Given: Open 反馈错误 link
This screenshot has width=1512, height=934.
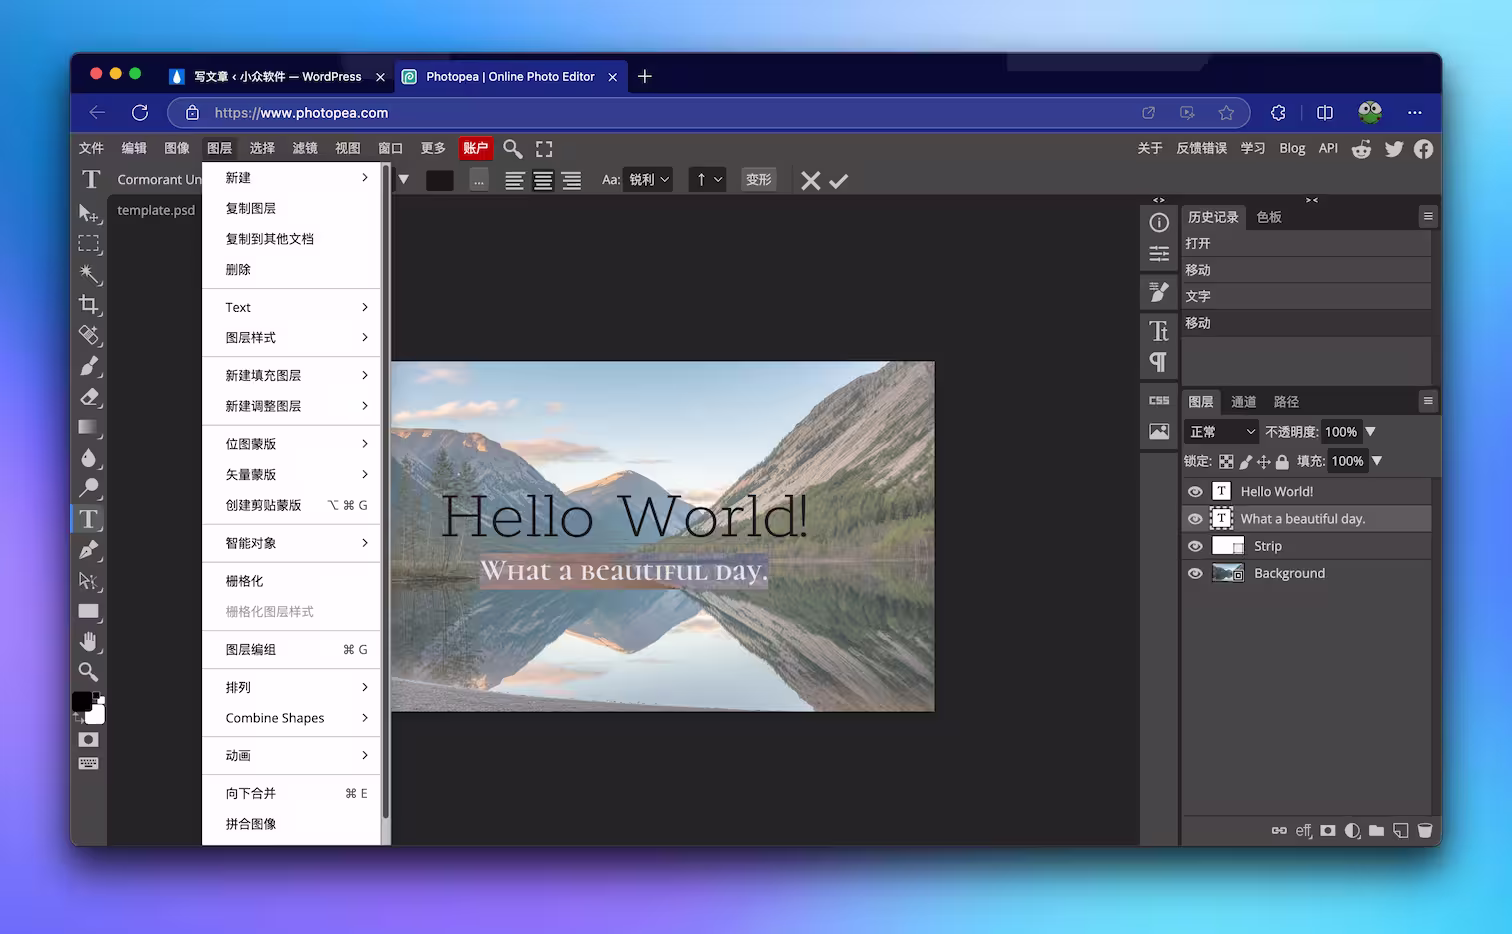Looking at the screenshot, I should pos(1201,148).
